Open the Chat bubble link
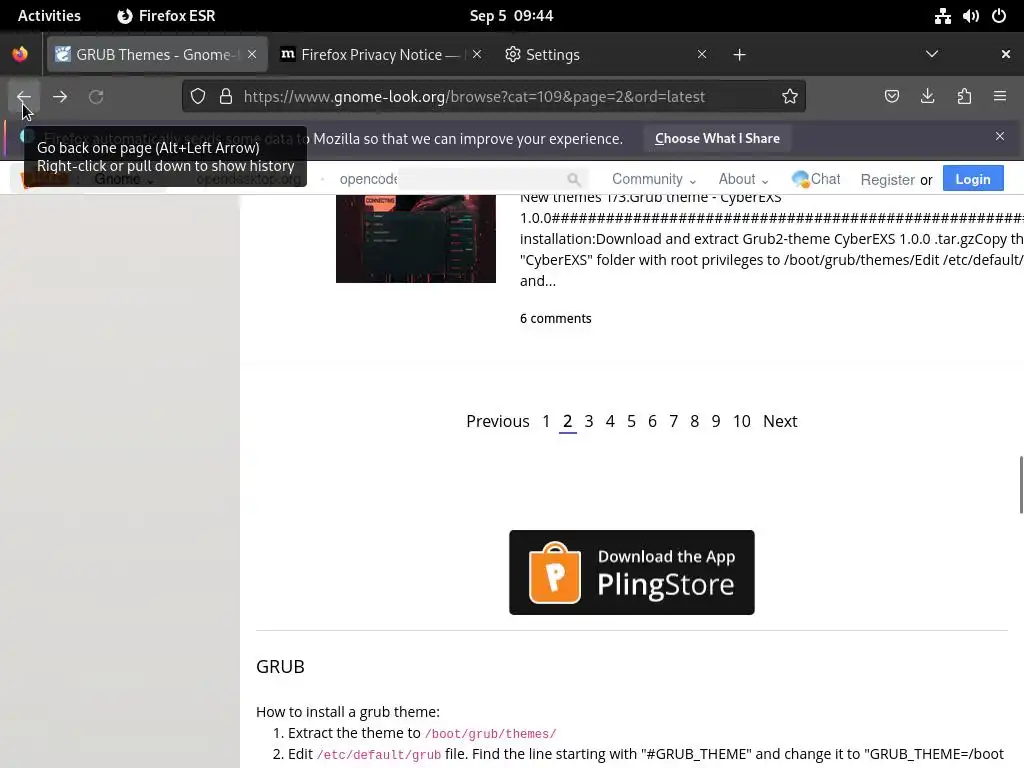This screenshot has width=1024, height=768. click(x=816, y=179)
